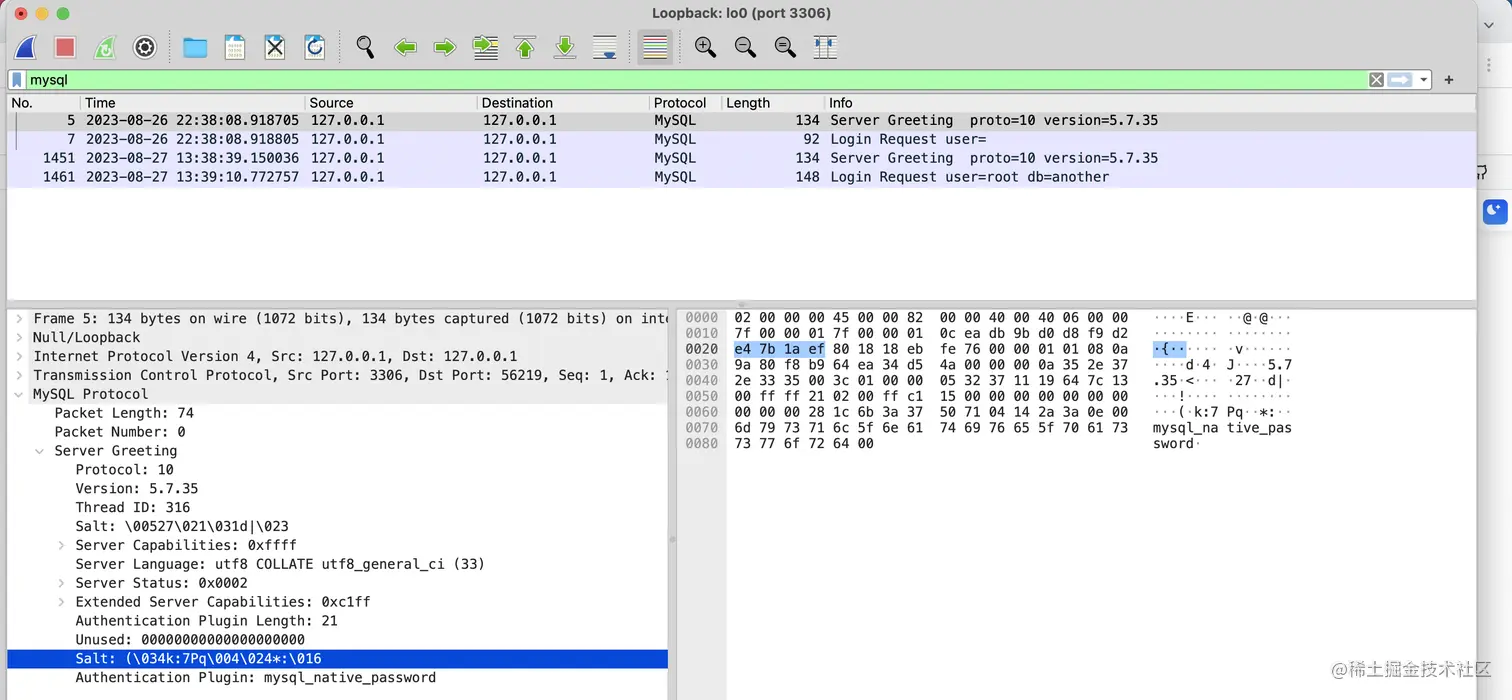1512x700 pixels.
Task: Stop the running capture
Action: click(64, 47)
